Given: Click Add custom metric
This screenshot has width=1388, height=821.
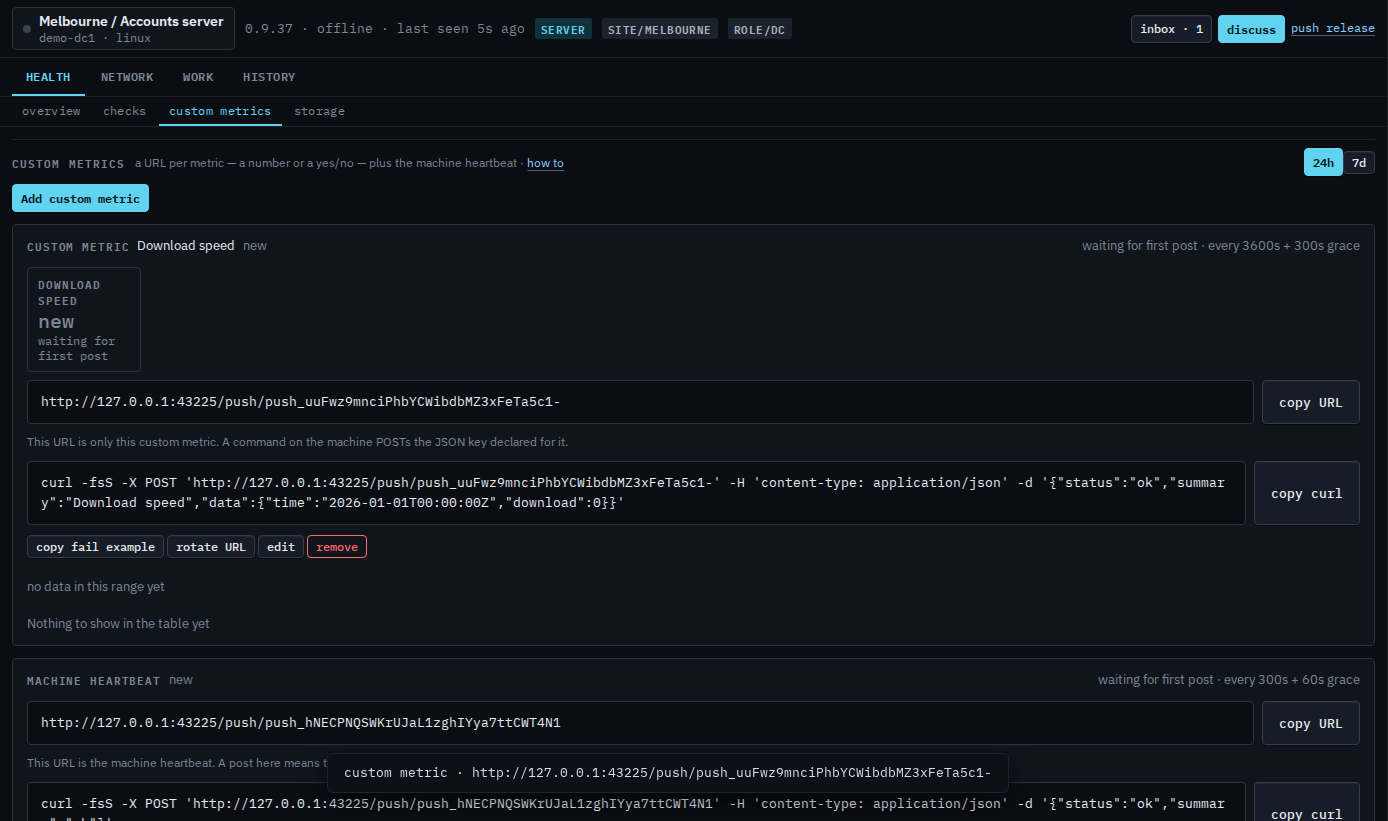Looking at the screenshot, I should click(x=80, y=198).
